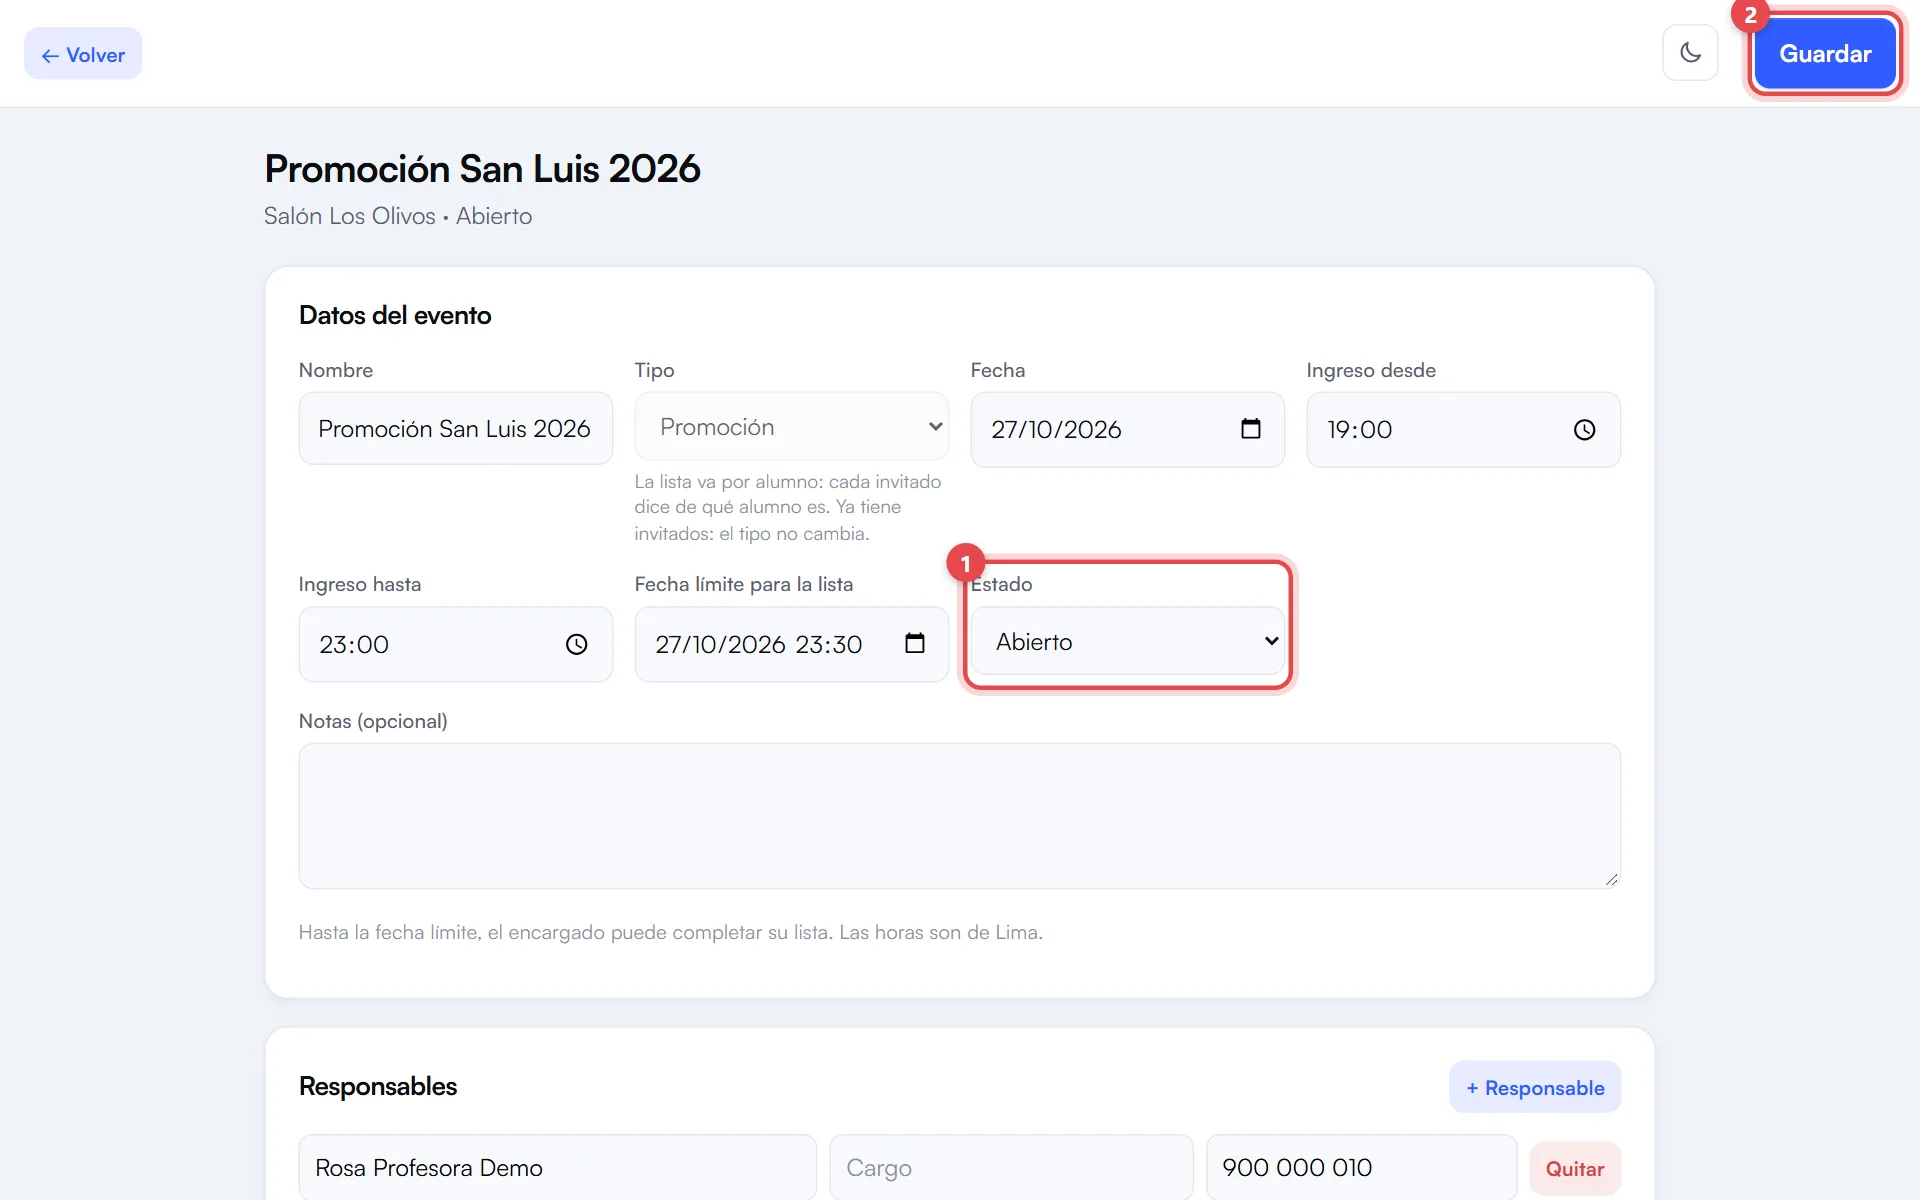
Task: Click the heading Promoción San Luis 2026
Action: coord(482,169)
